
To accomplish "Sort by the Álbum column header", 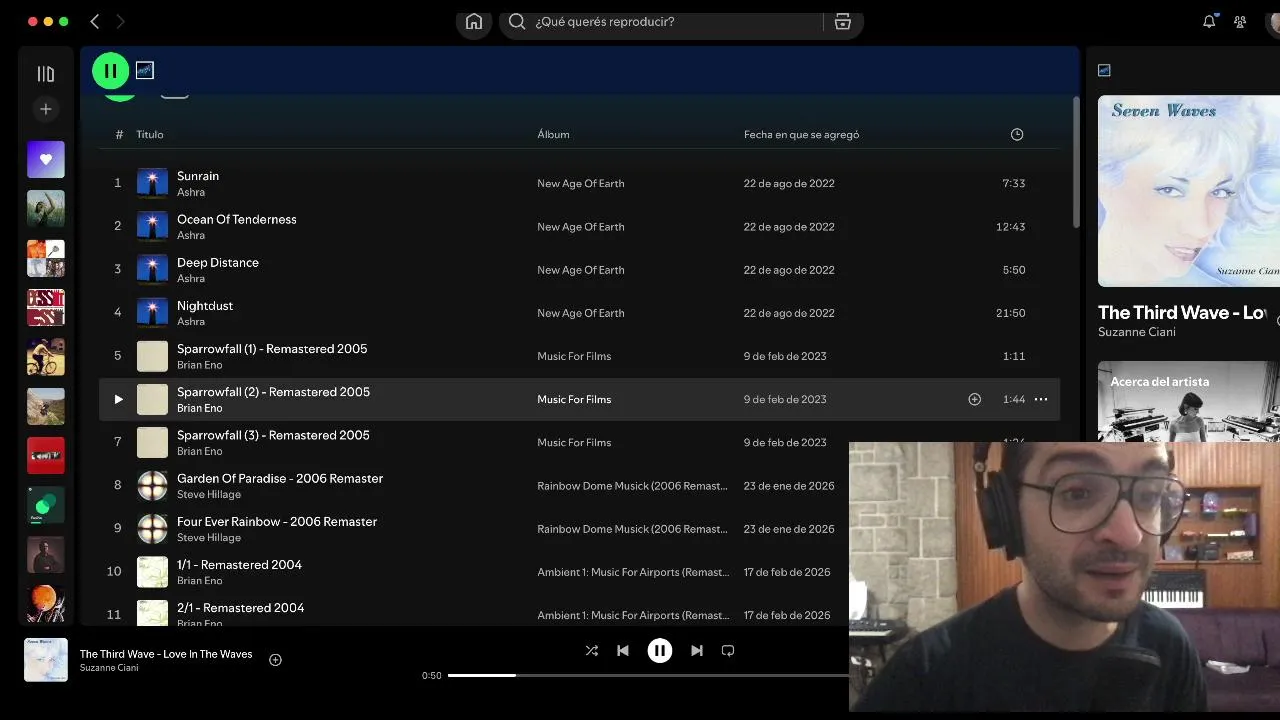I will 553,134.
